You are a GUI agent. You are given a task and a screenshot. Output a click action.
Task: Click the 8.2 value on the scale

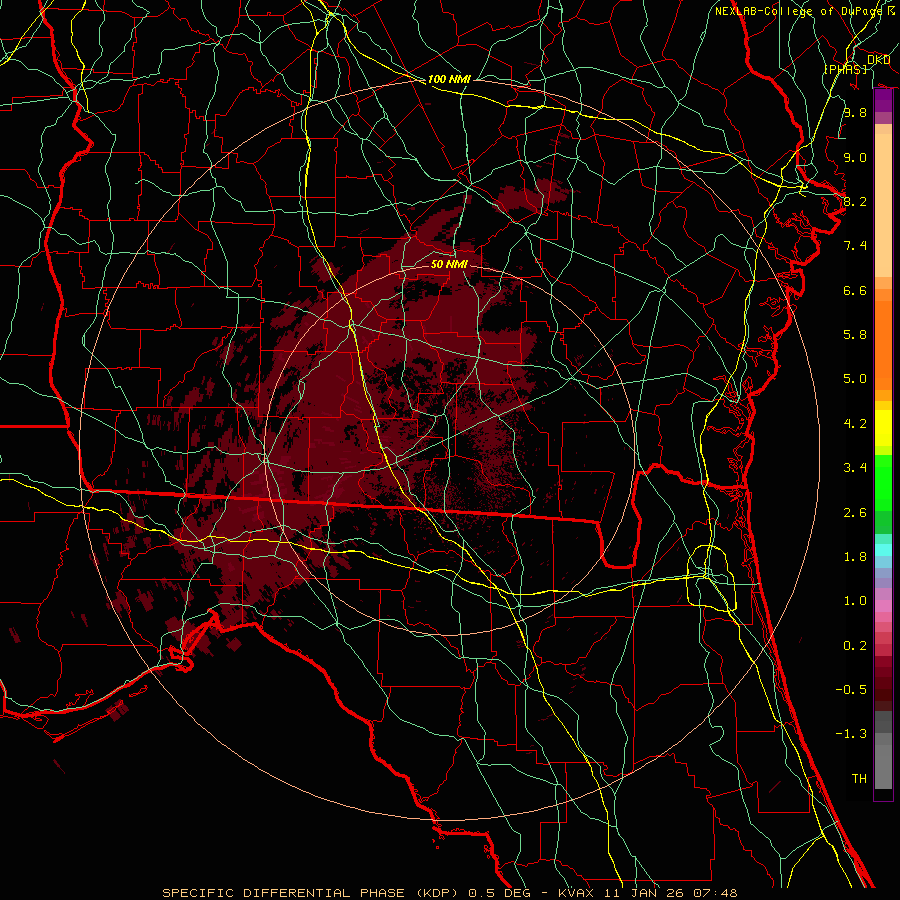pyautogui.click(x=855, y=201)
